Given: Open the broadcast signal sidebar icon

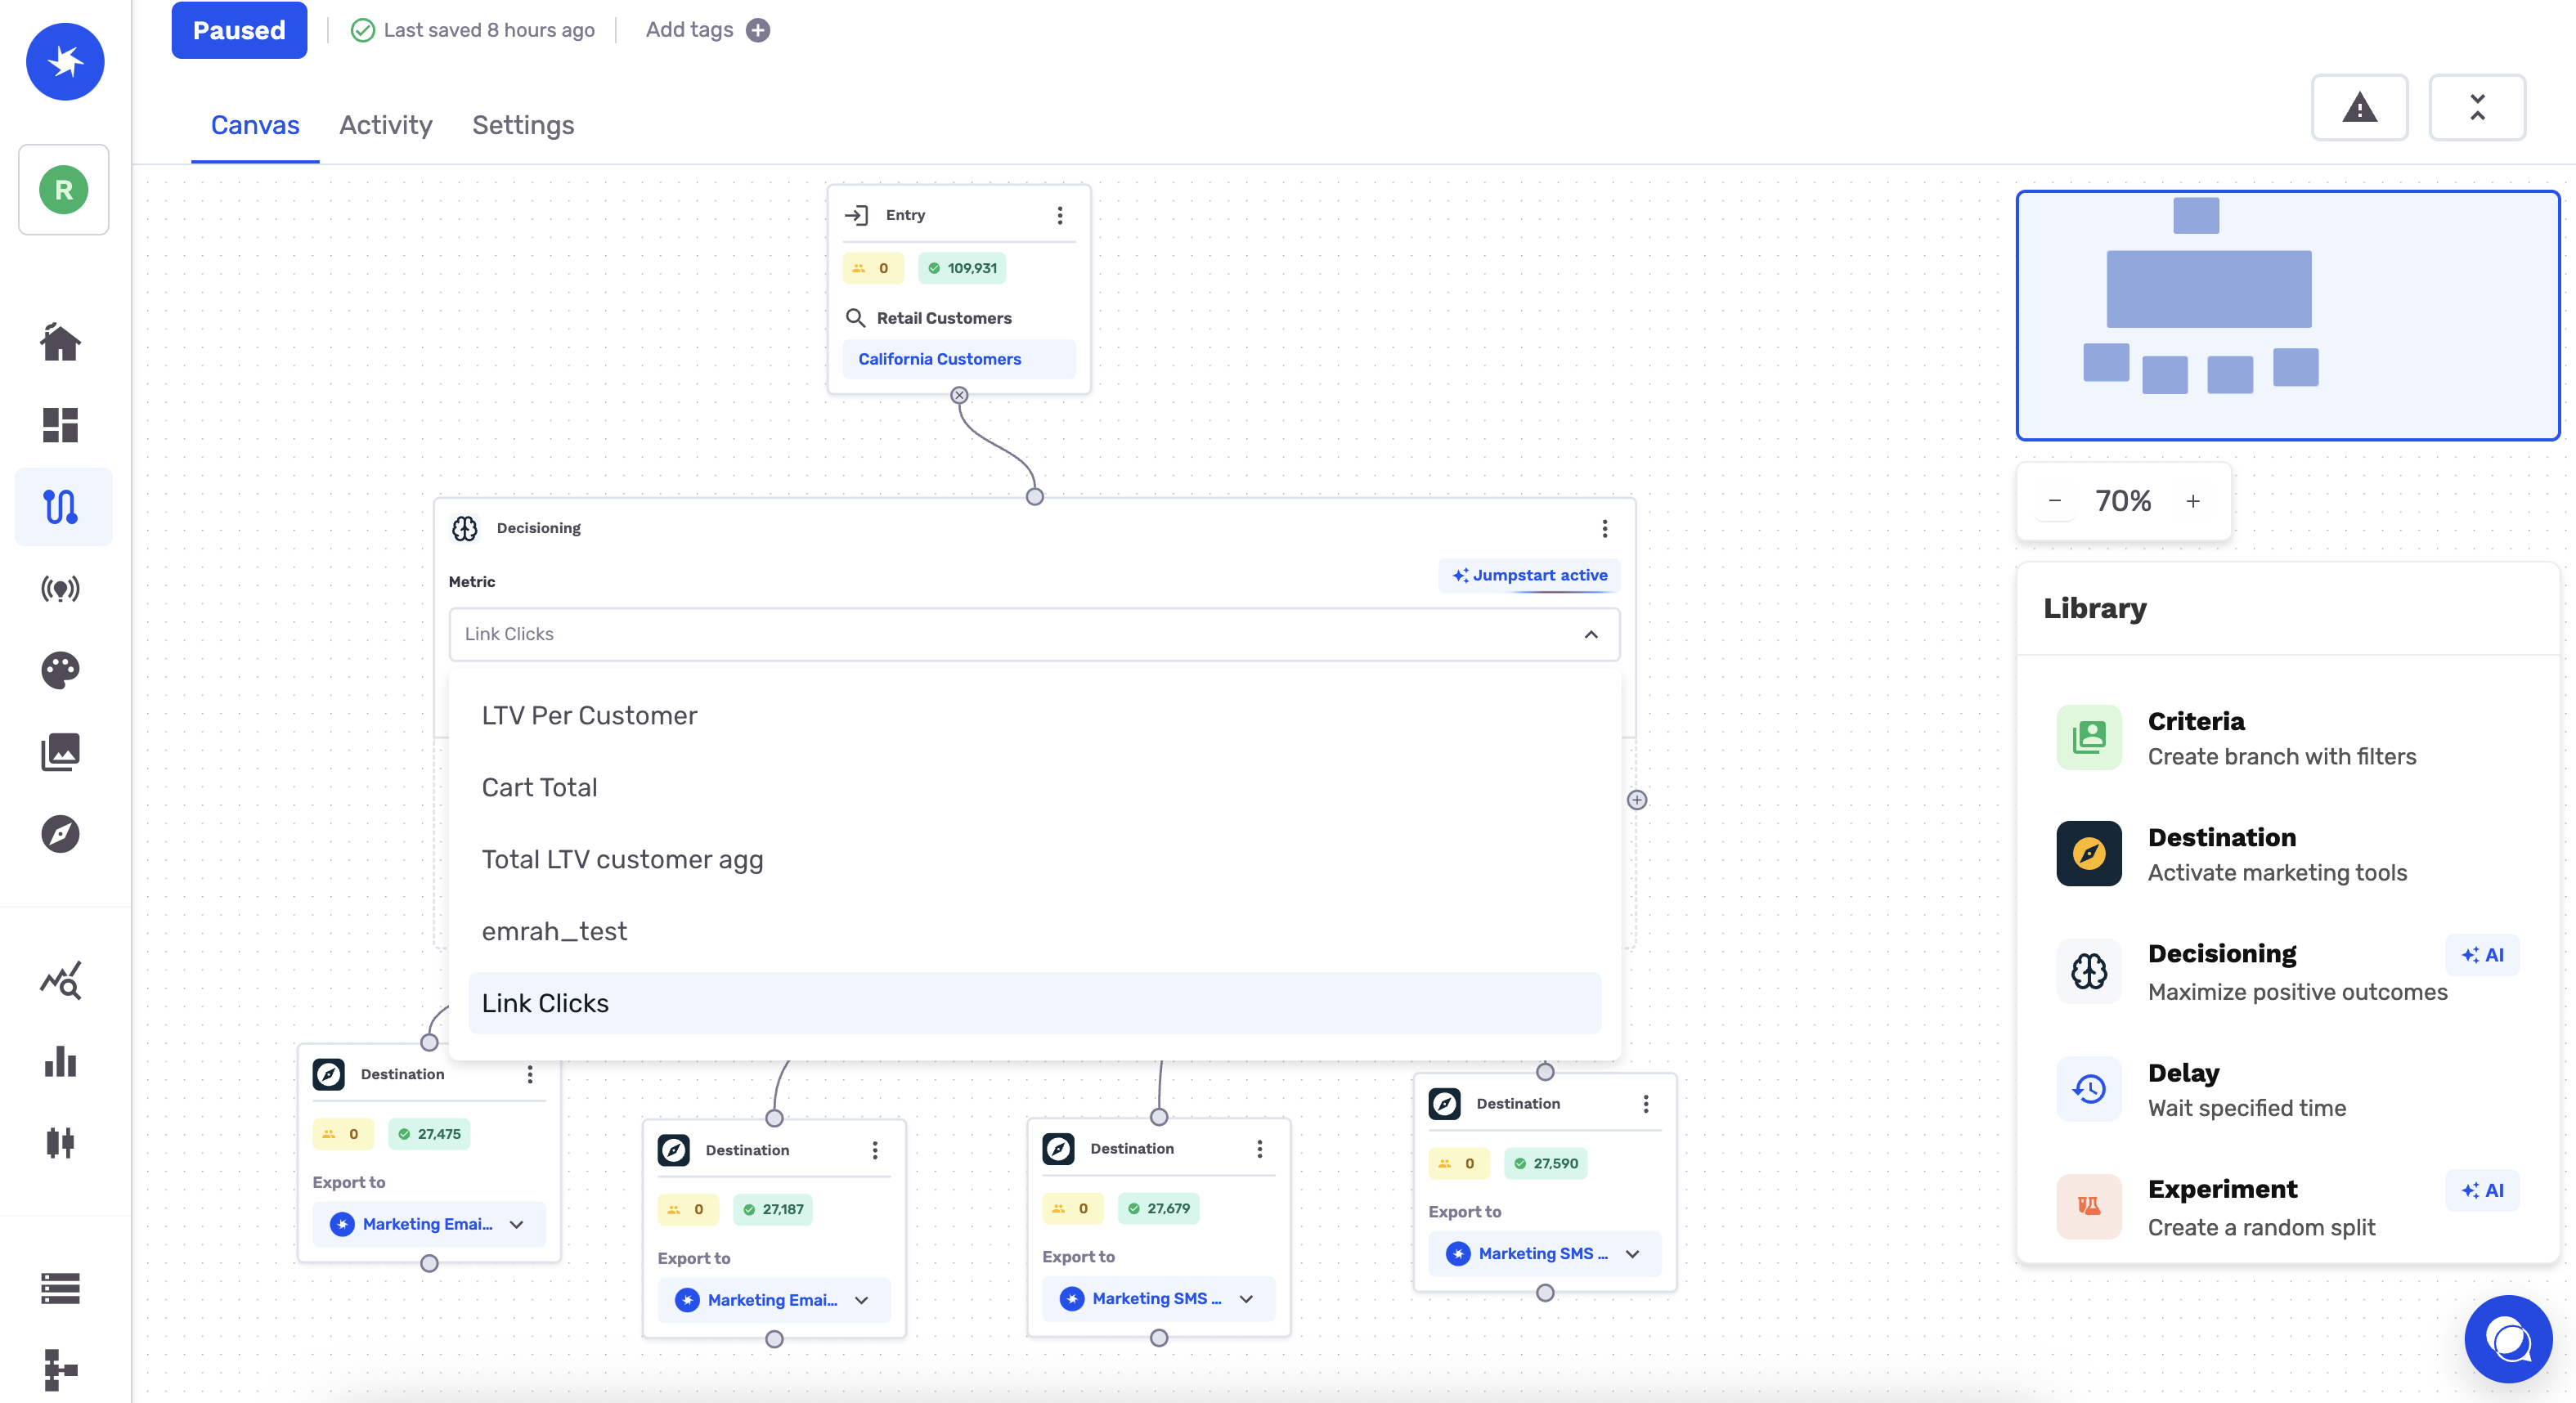Looking at the screenshot, I should [x=60, y=588].
